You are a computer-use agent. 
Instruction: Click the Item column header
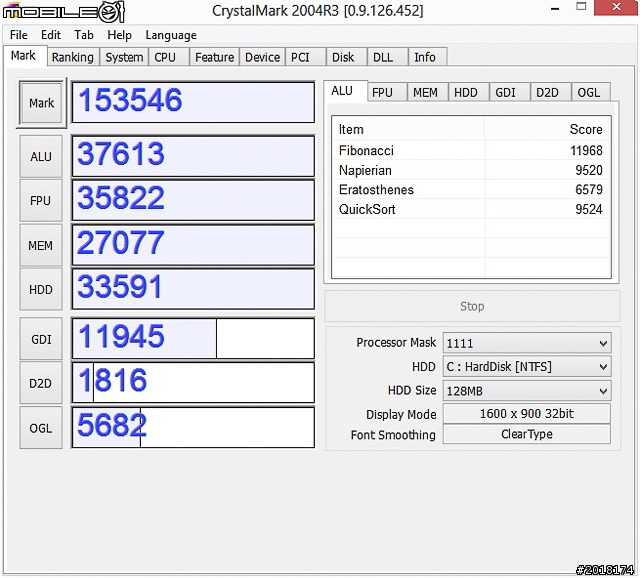coord(409,129)
